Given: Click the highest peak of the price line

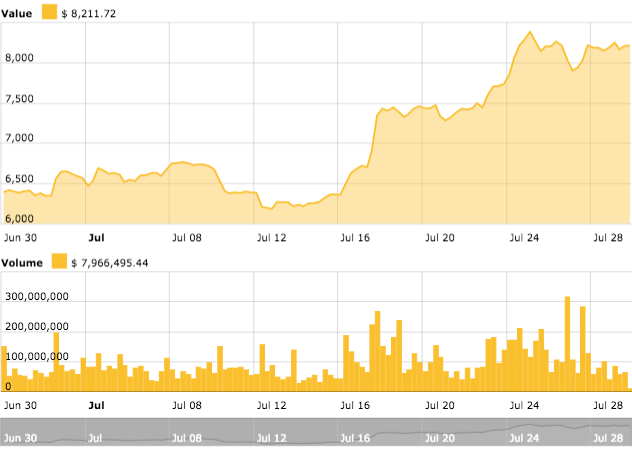Looking at the screenshot, I should (529, 32).
